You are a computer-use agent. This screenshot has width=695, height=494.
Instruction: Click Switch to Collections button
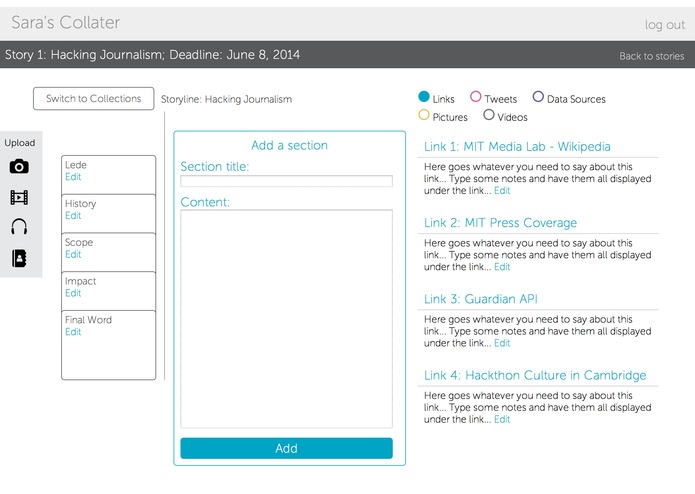[94, 98]
